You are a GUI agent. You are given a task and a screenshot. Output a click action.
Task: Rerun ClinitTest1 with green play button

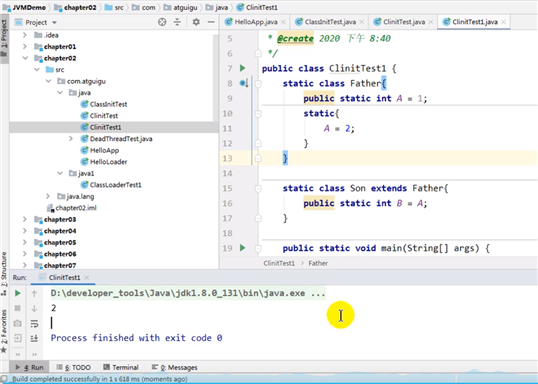17,293
